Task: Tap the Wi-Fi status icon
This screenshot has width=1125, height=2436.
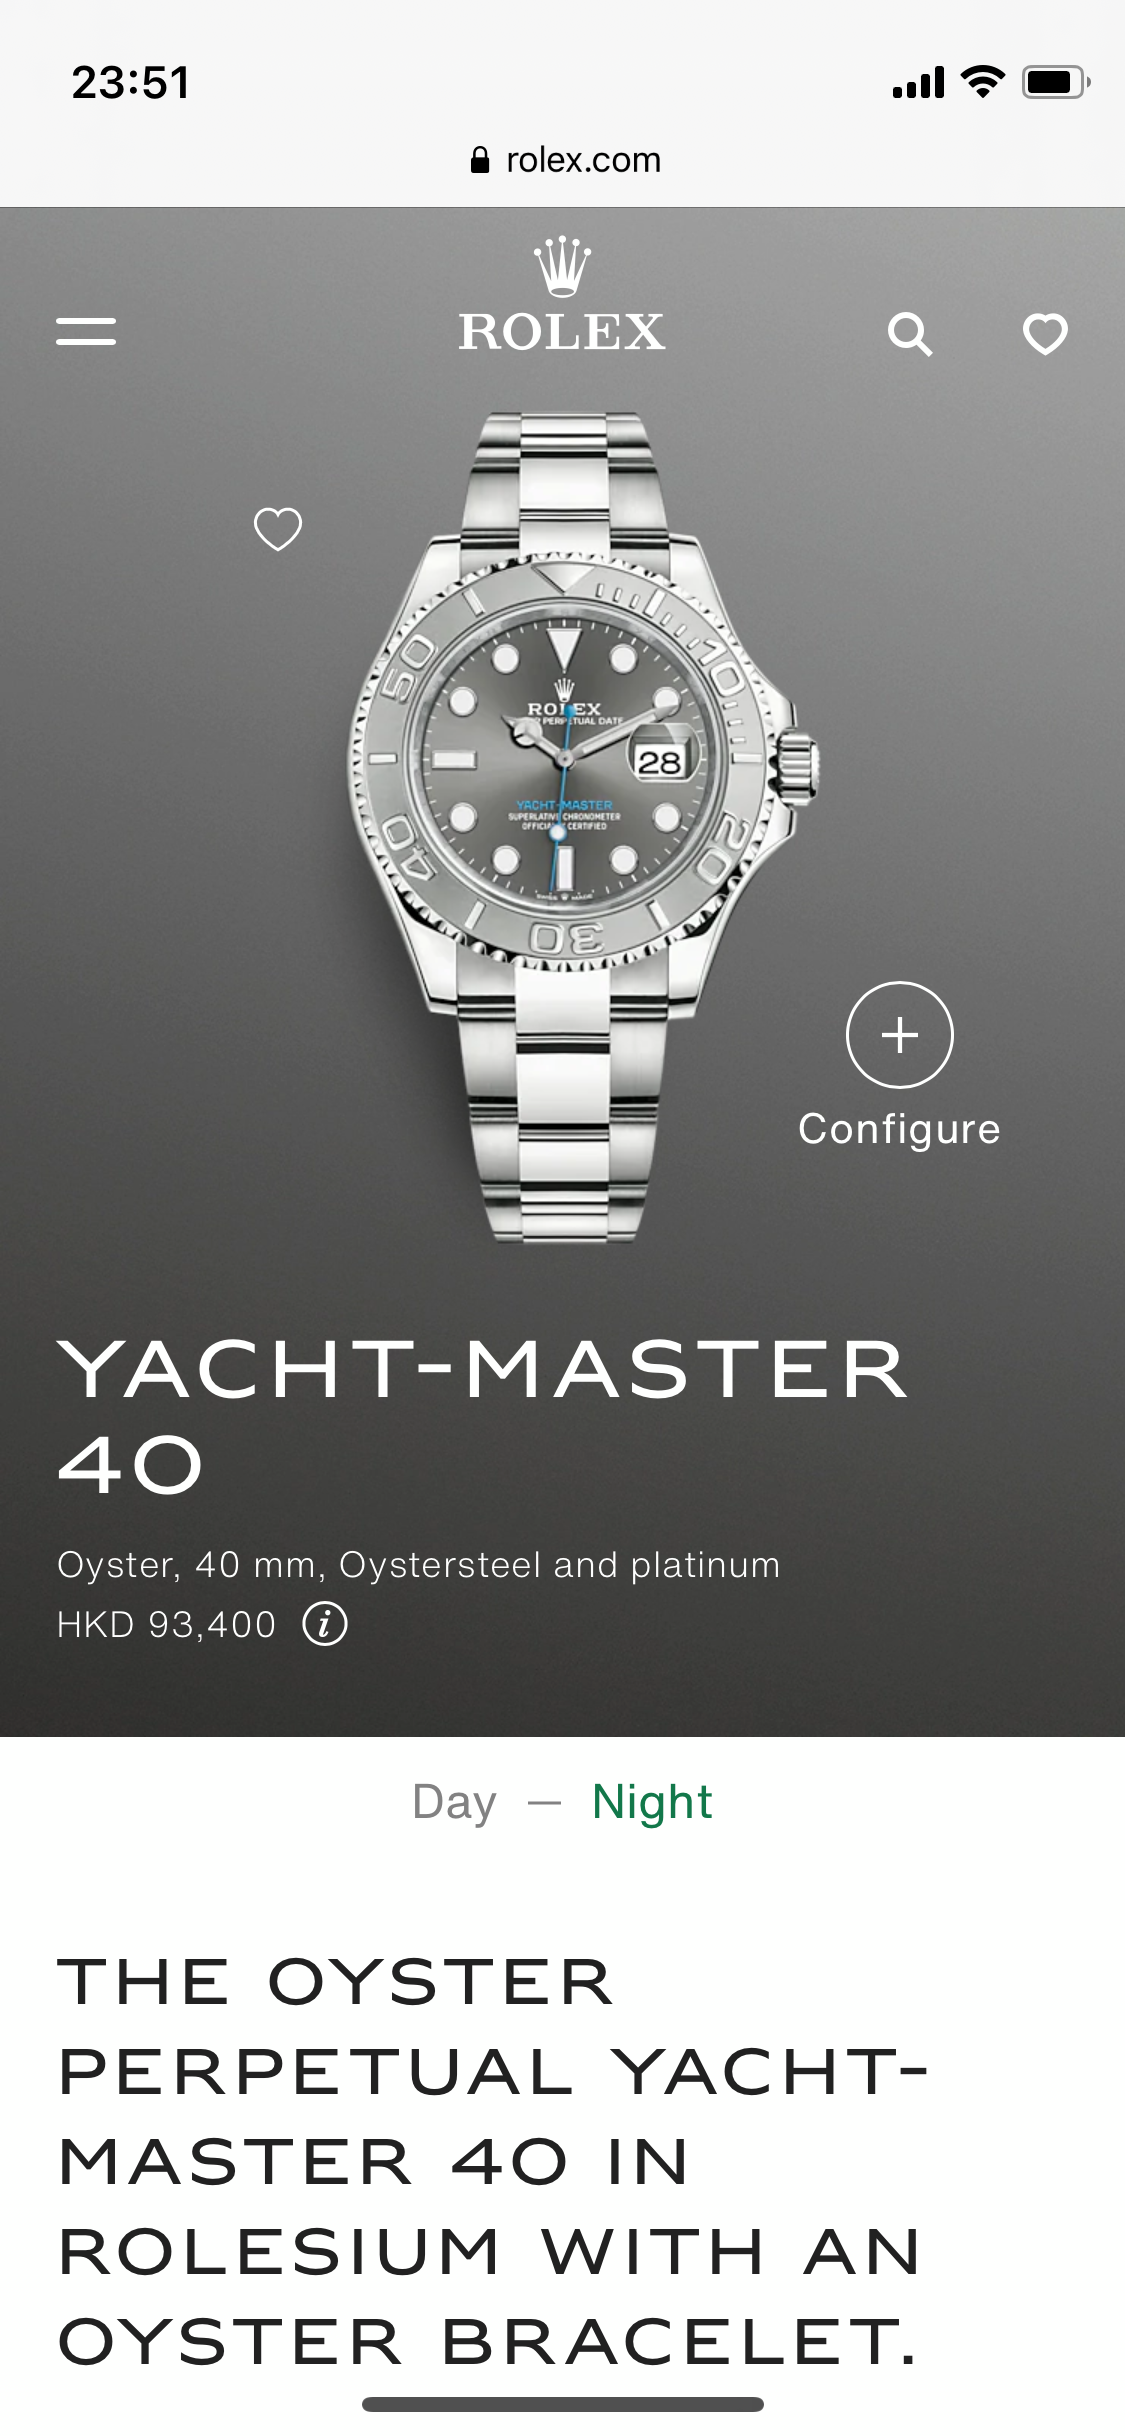Action: point(982,81)
